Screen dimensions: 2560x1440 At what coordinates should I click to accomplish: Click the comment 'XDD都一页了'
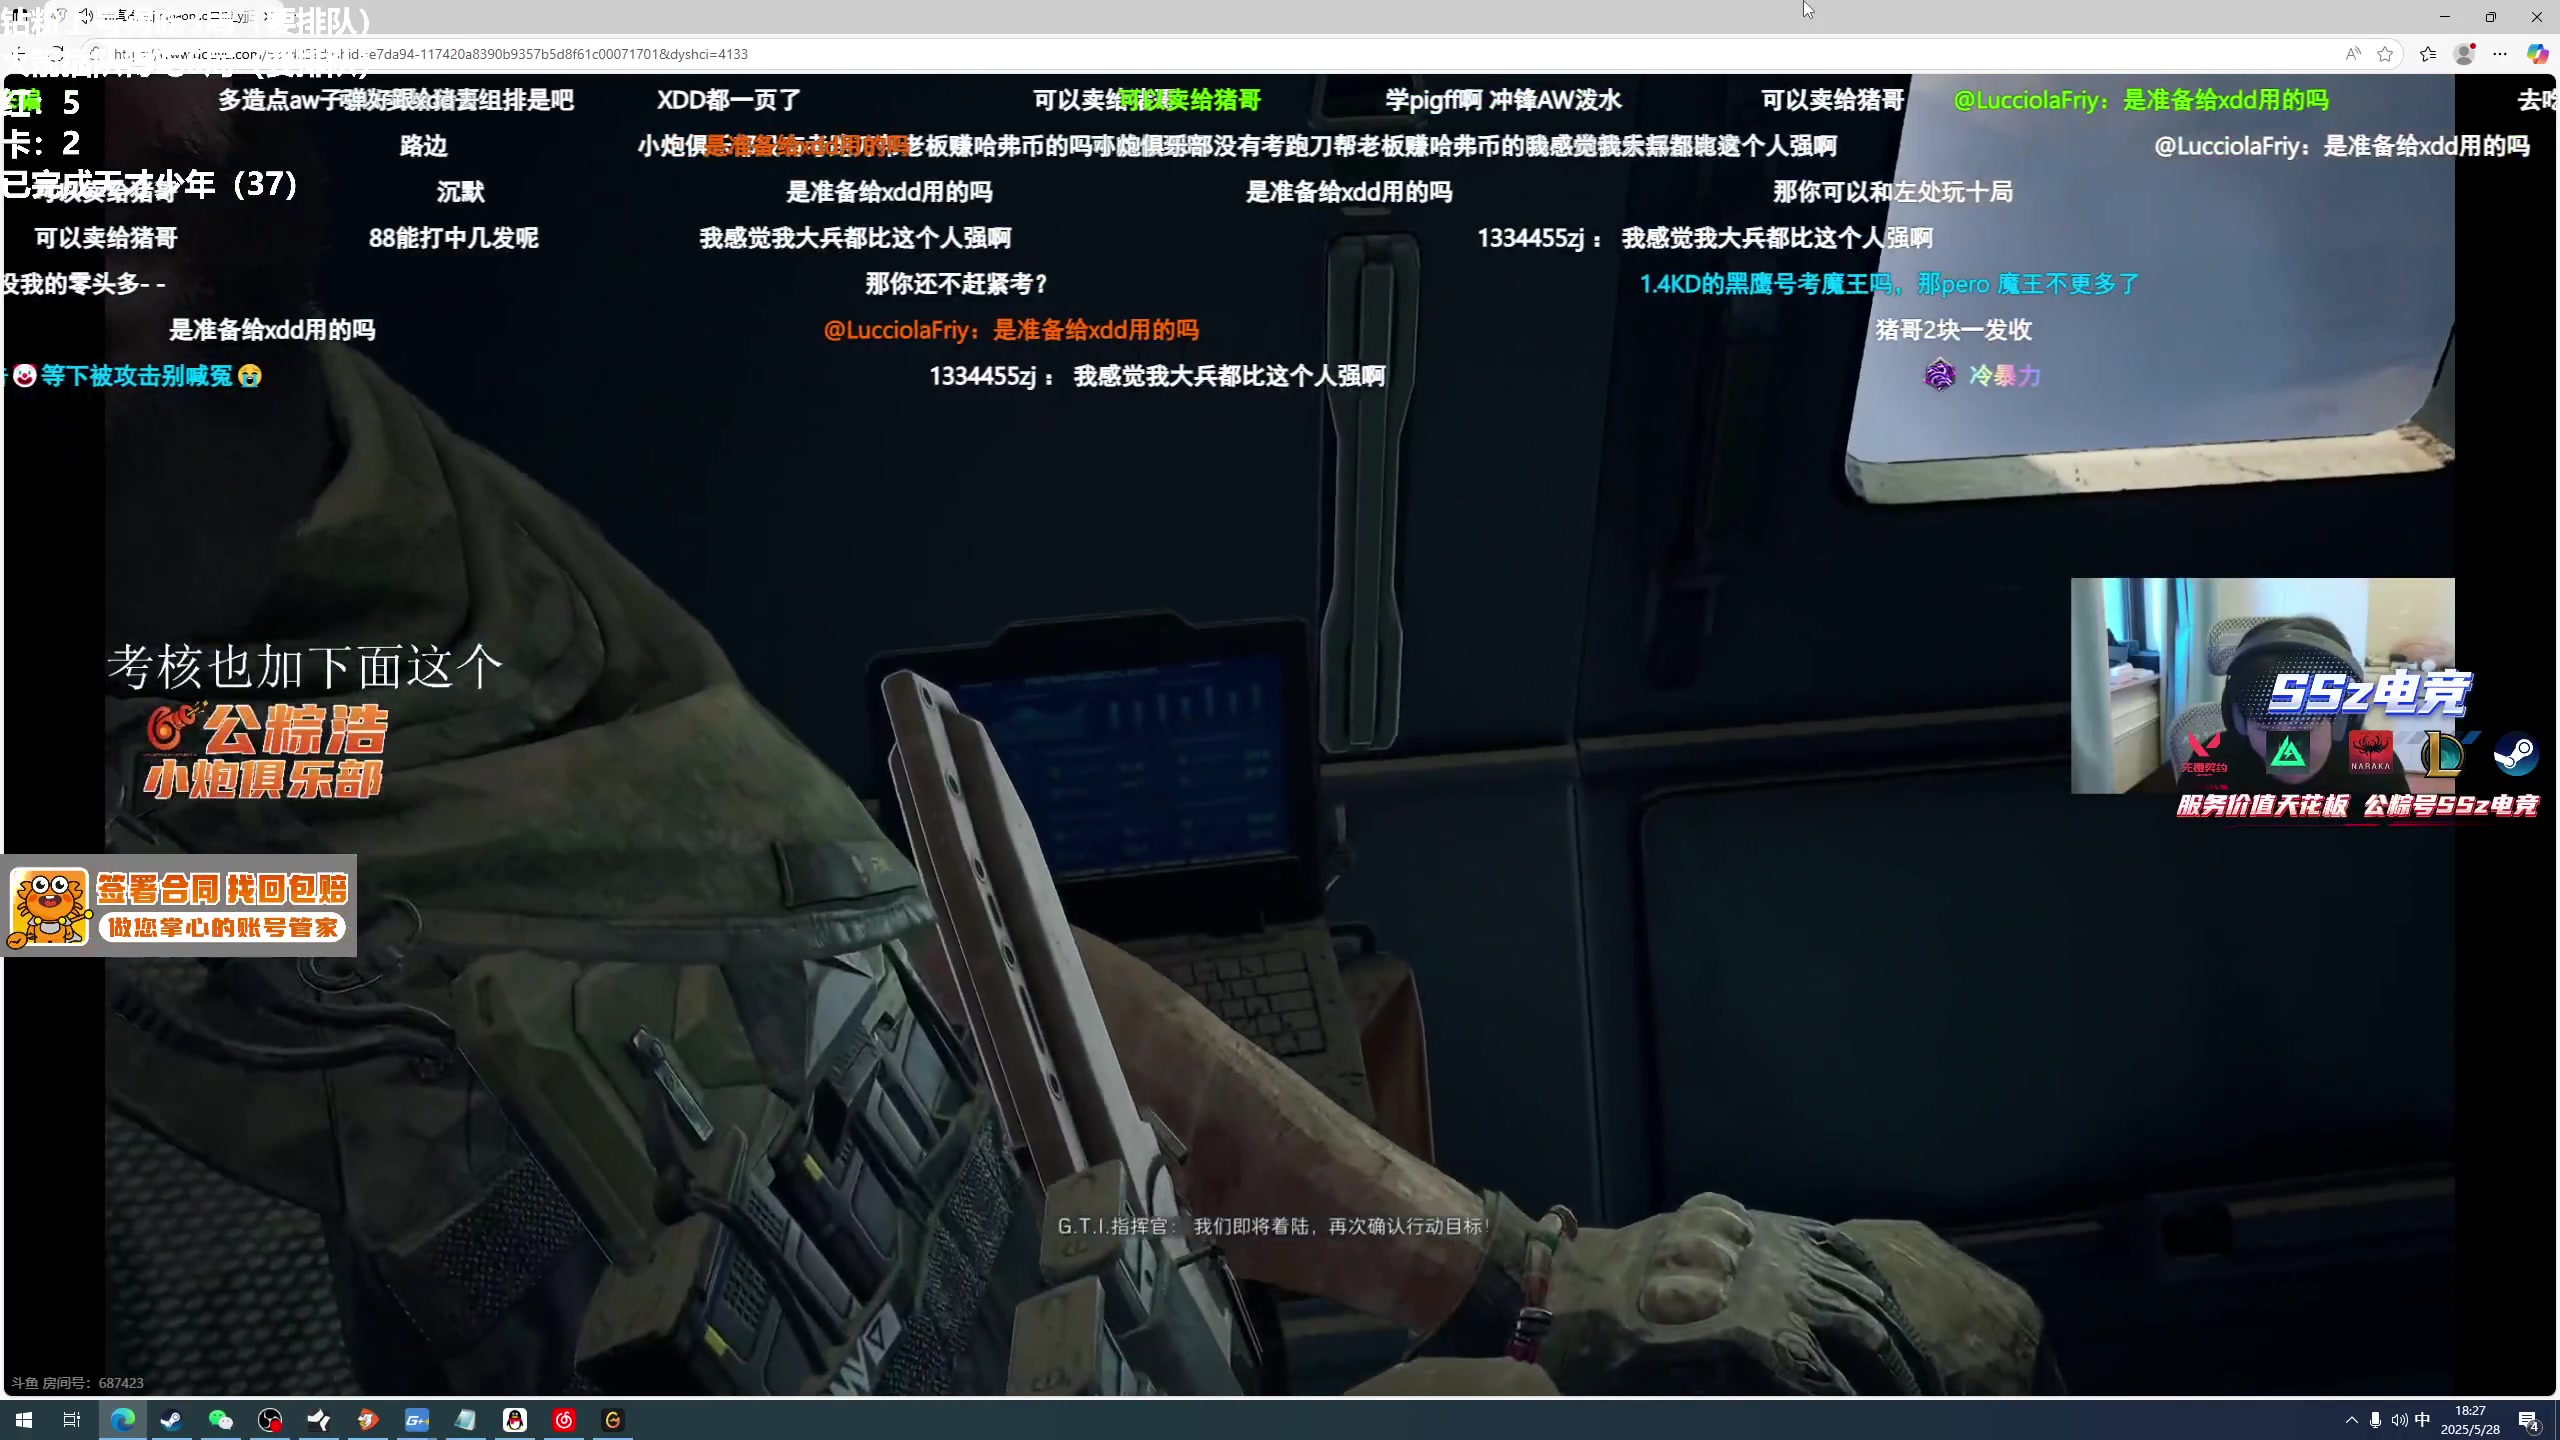pos(729,100)
